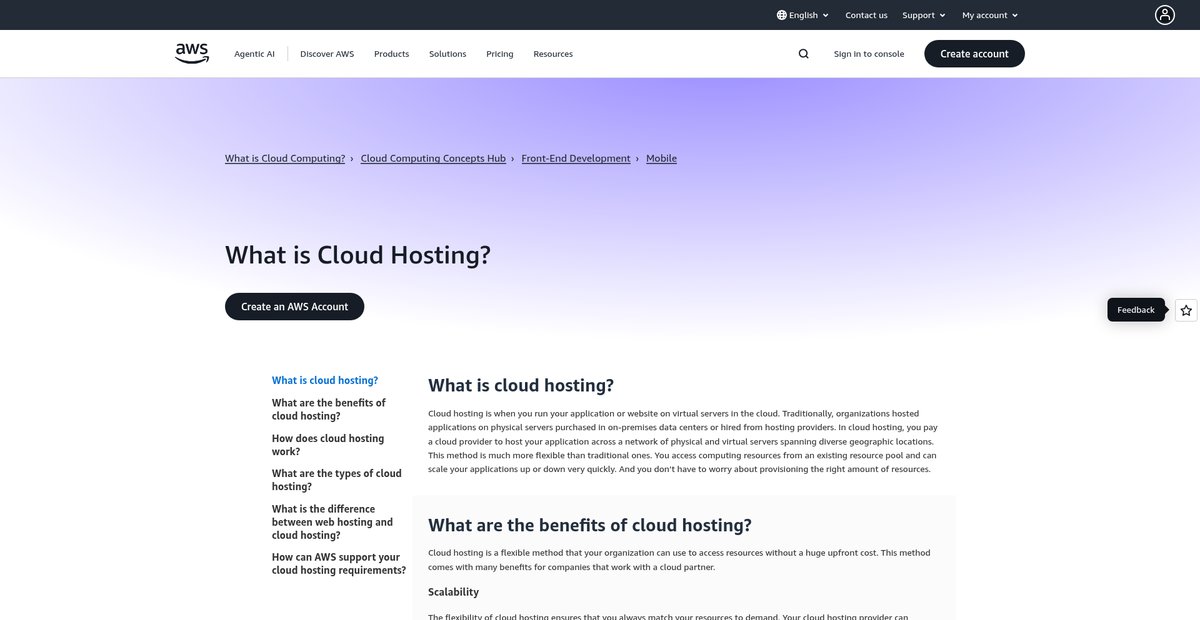Expand the My account dropdown
Viewport: 1200px width, 620px height.
[x=990, y=15]
